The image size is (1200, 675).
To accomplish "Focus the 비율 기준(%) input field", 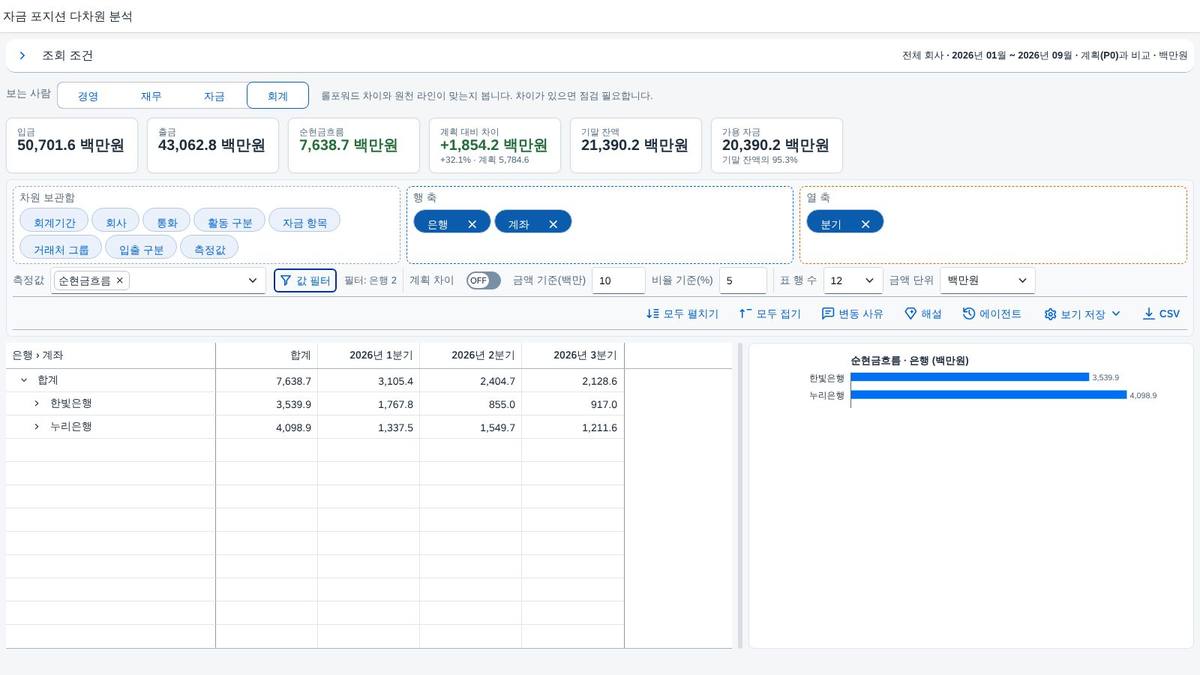I will (742, 281).
